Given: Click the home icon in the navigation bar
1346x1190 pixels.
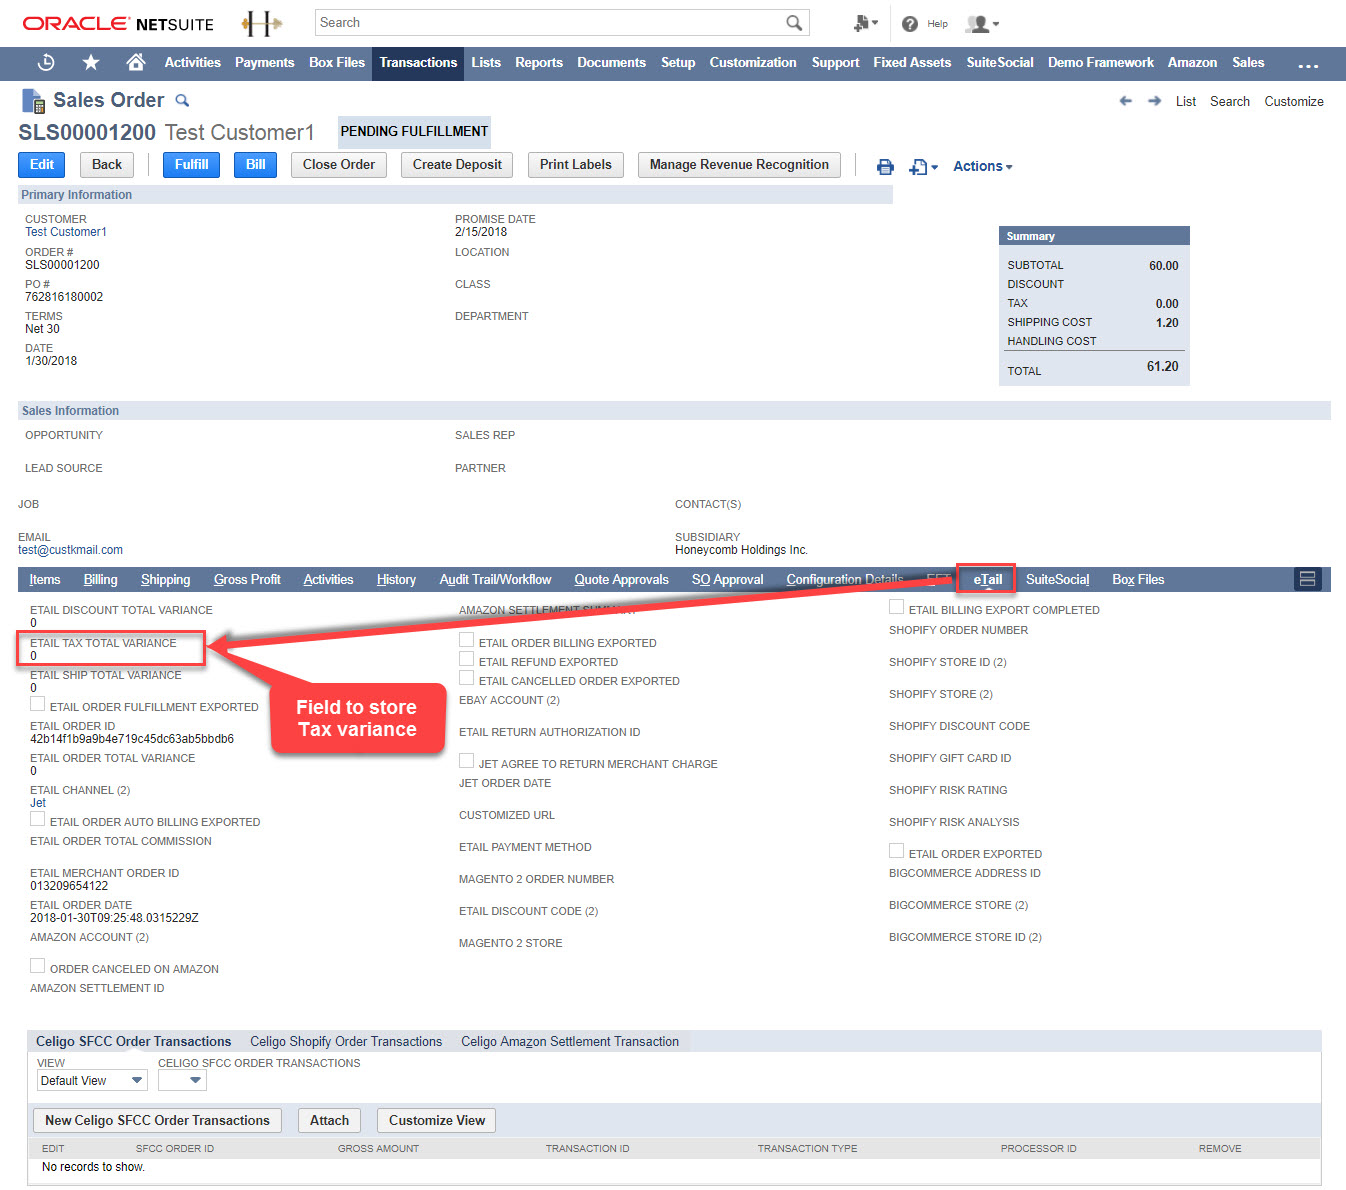Looking at the screenshot, I should [135, 62].
